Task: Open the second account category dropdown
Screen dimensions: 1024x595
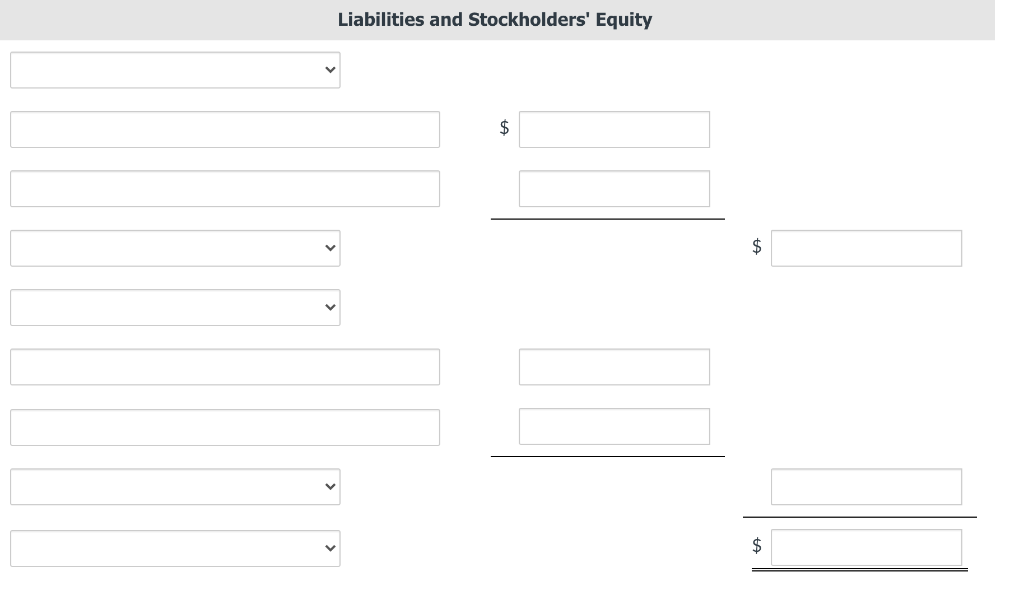Action: pos(175,248)
